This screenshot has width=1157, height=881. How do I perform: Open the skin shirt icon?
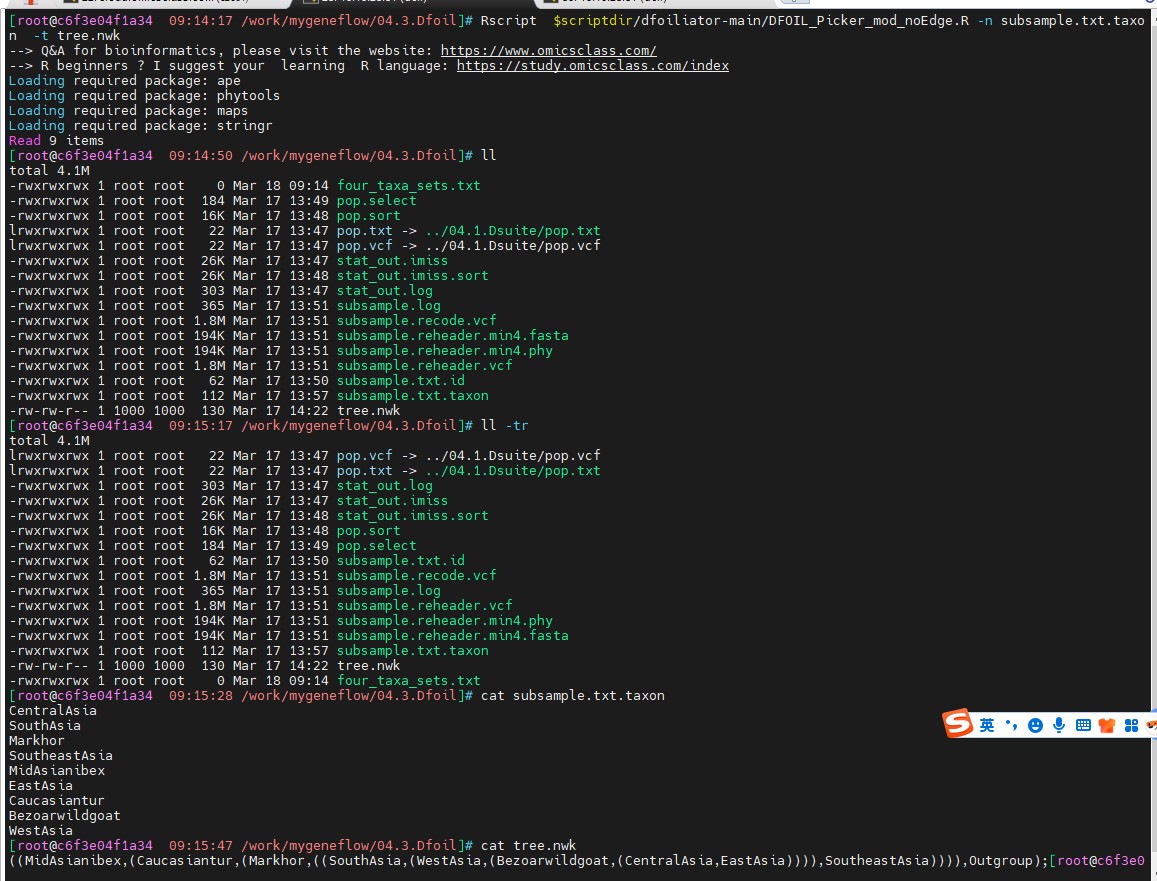1107,725
